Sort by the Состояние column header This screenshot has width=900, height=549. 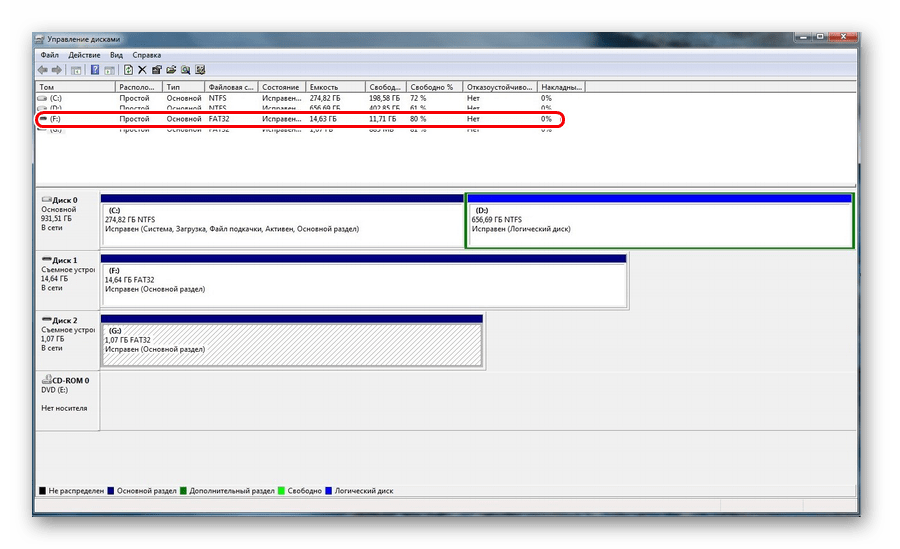pyautogui.click(x=282, y=87)
